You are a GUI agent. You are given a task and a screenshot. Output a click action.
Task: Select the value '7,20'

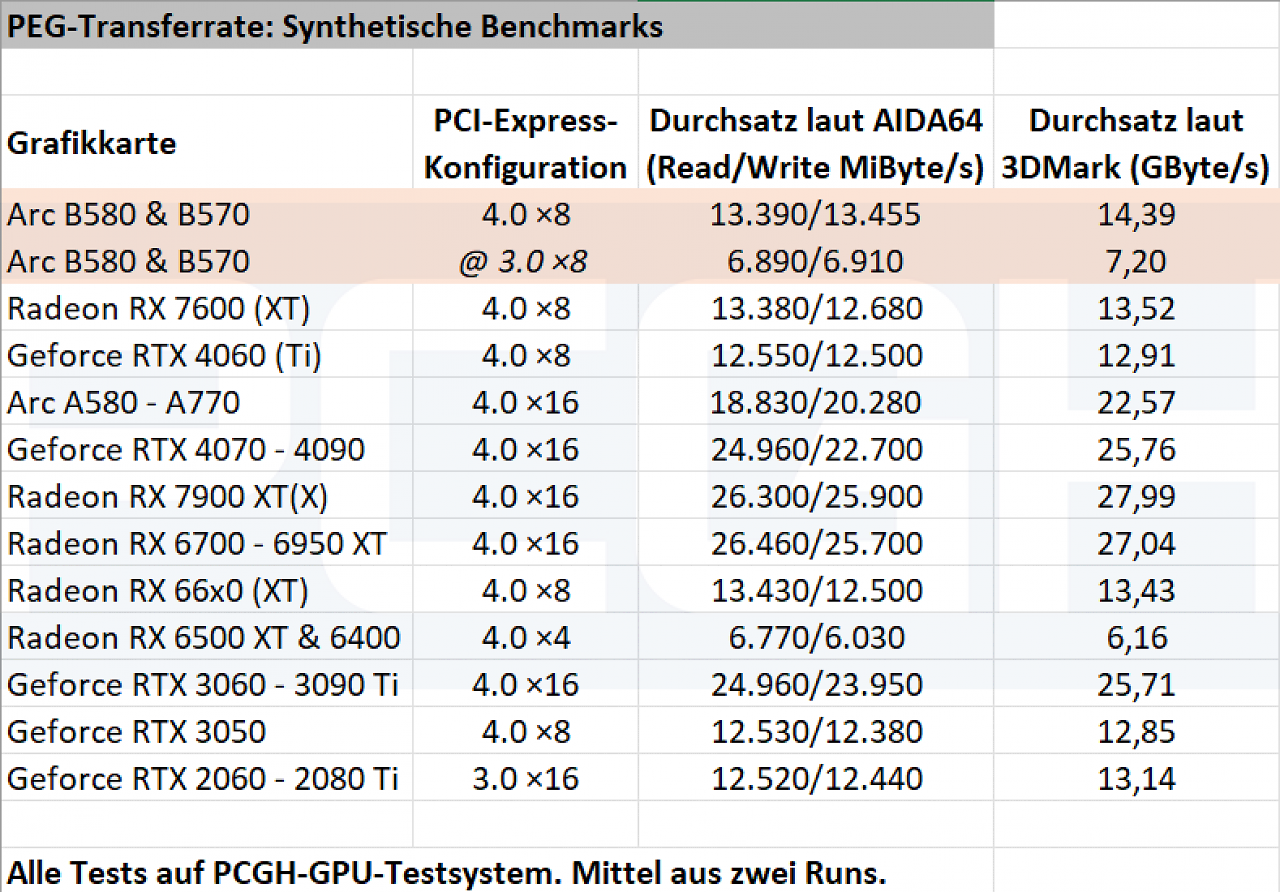click(x=1136, y=260)
